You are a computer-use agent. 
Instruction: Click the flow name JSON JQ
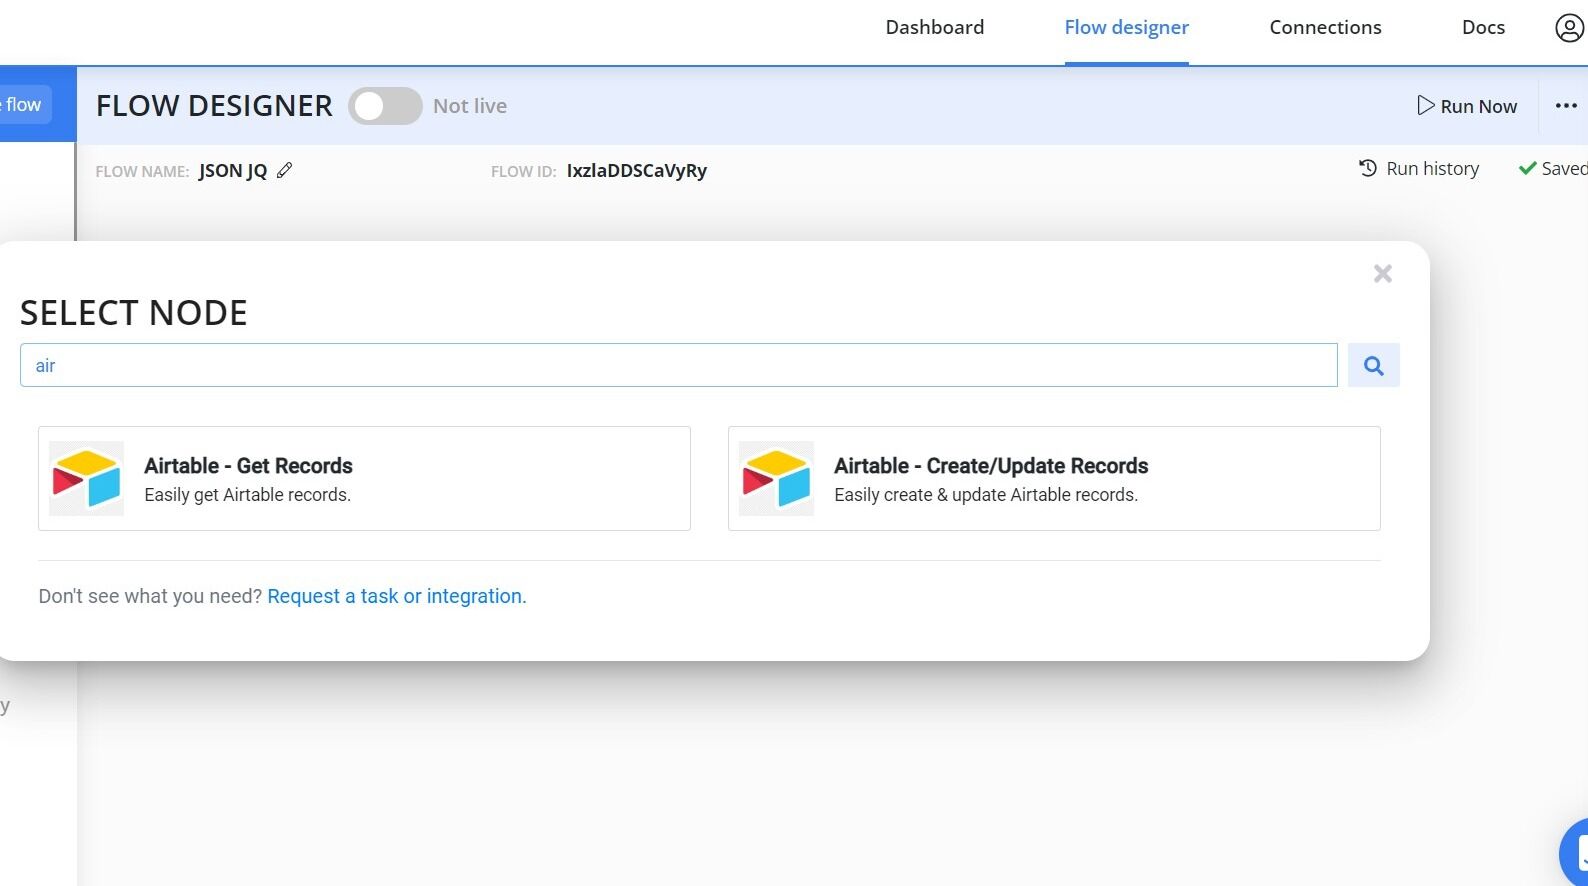coord(233,170)
